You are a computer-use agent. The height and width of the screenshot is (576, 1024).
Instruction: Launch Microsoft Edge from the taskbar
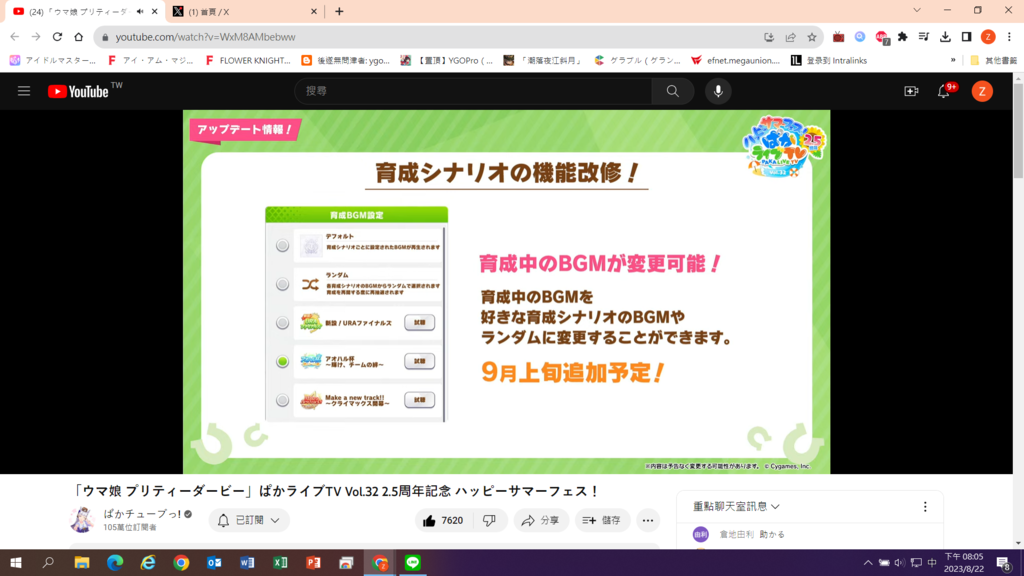115,563
